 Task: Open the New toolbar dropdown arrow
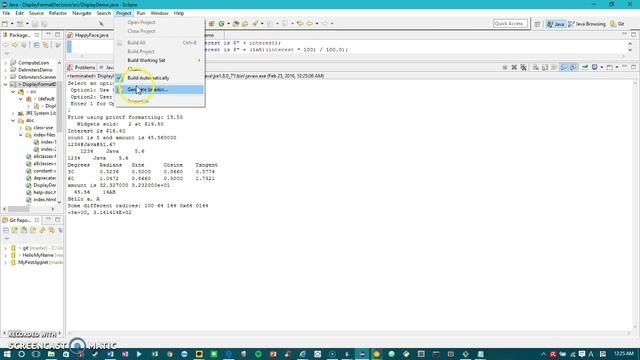point(12,24)
